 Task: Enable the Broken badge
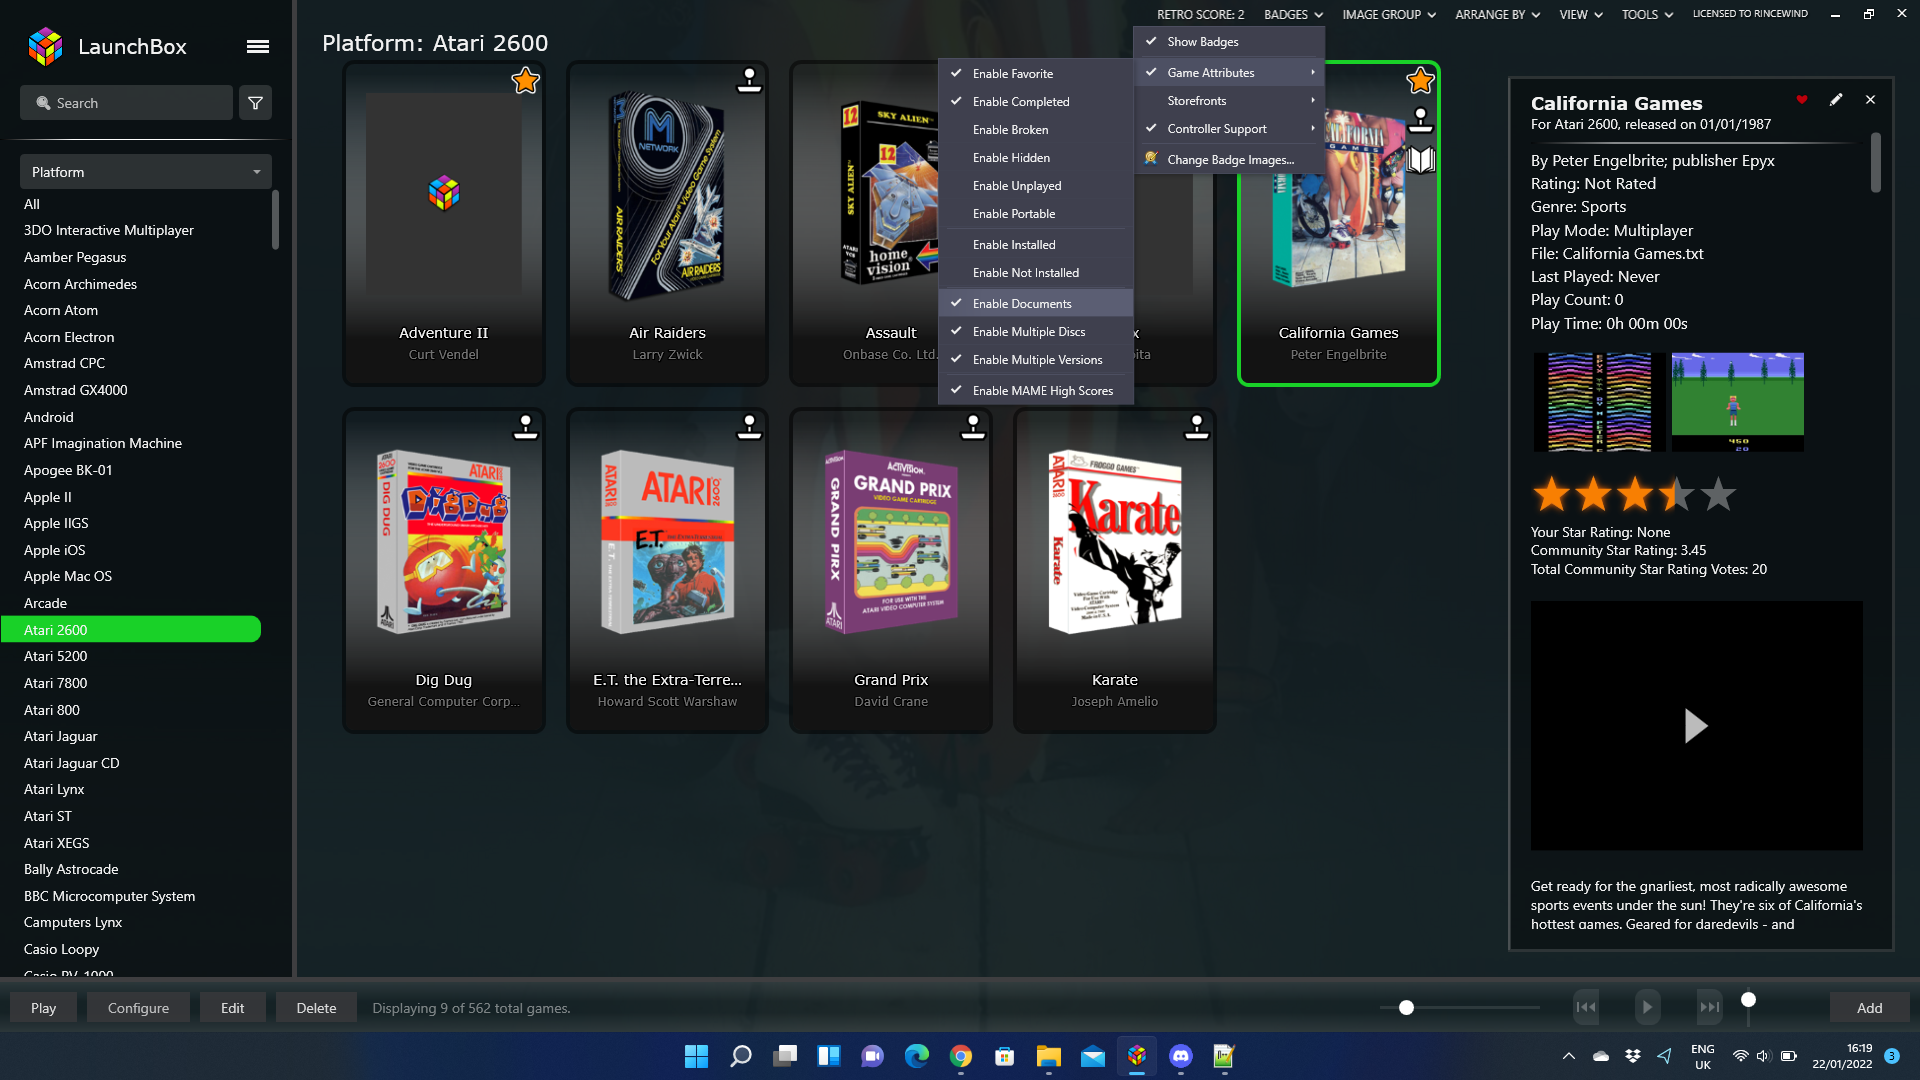(1035, 130)
